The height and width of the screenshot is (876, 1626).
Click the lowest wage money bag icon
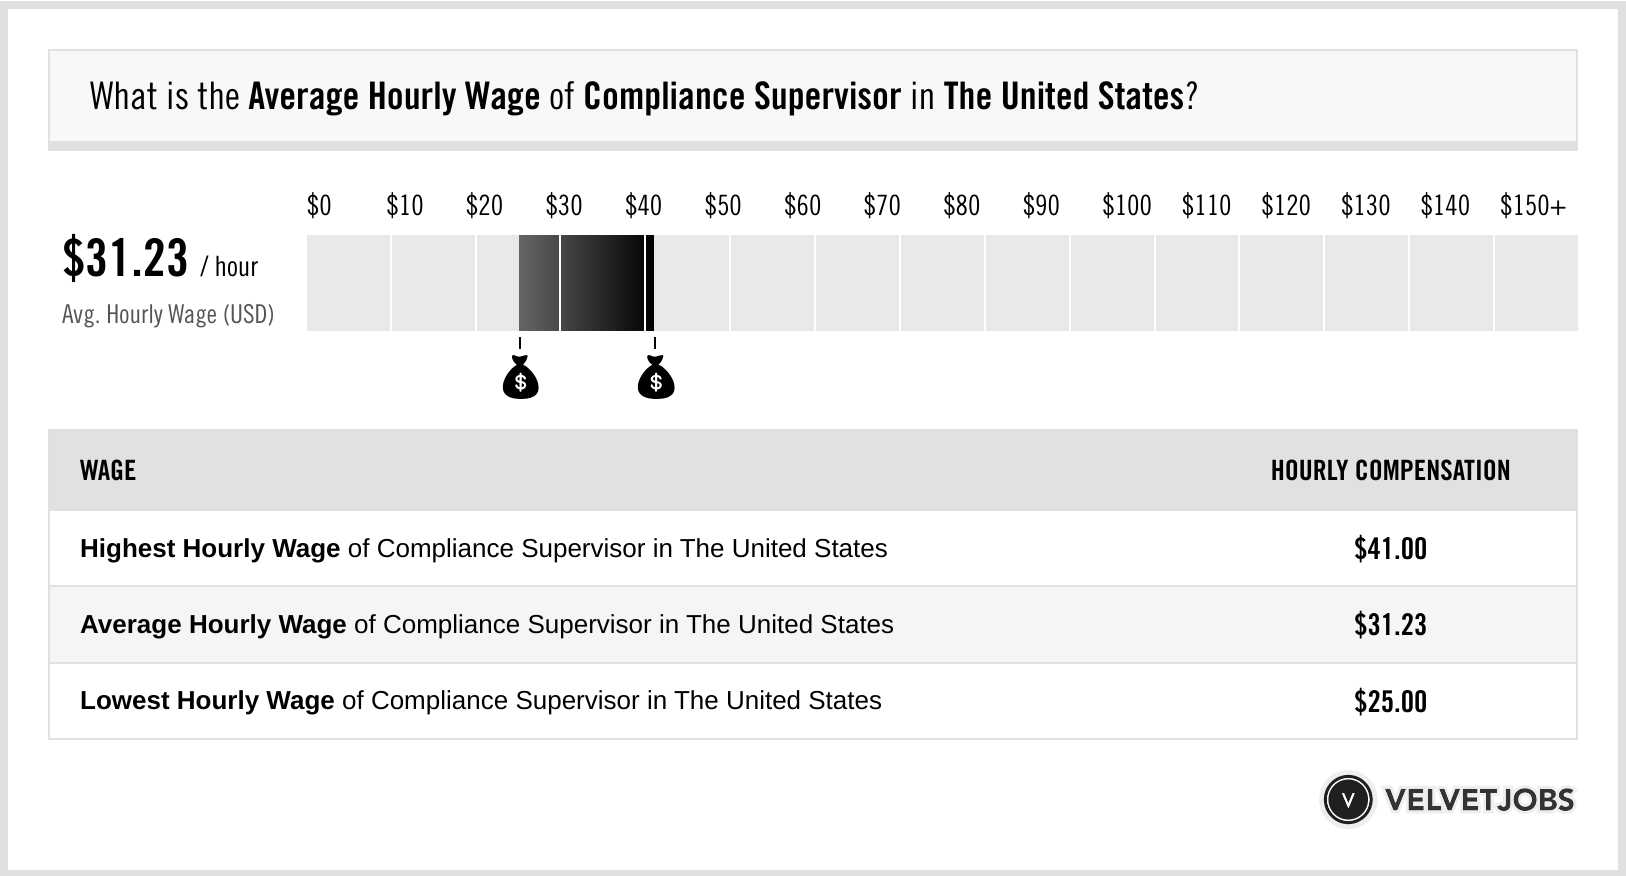pos(520,379)
